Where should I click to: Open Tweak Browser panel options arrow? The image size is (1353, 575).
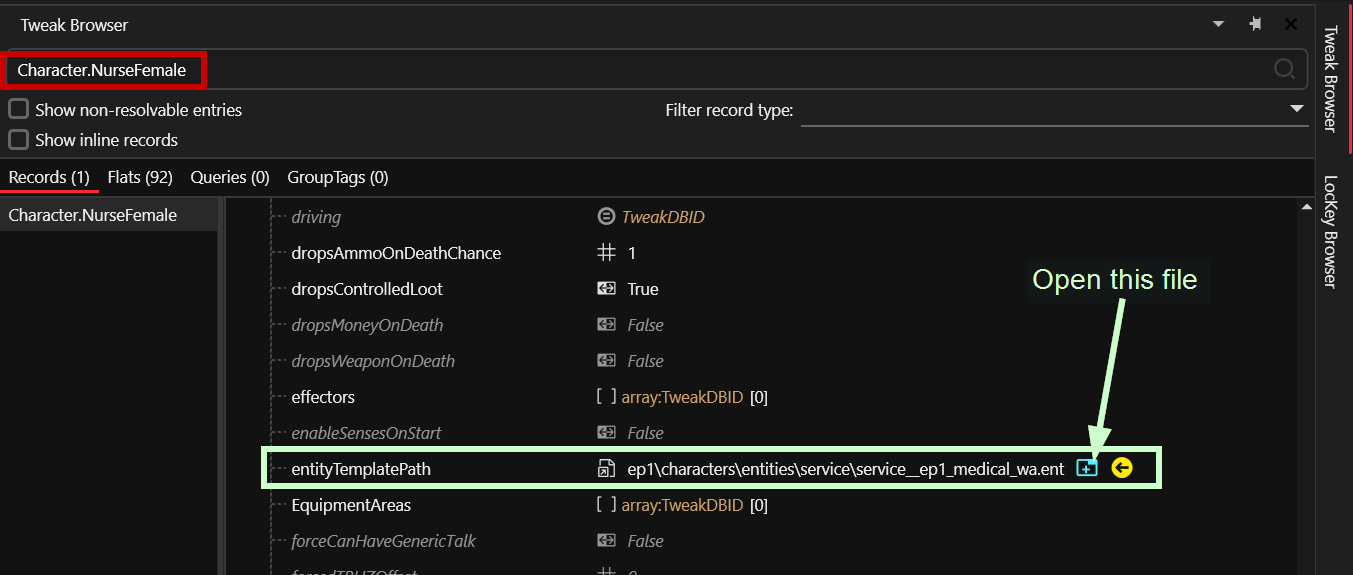point(1218,25)
